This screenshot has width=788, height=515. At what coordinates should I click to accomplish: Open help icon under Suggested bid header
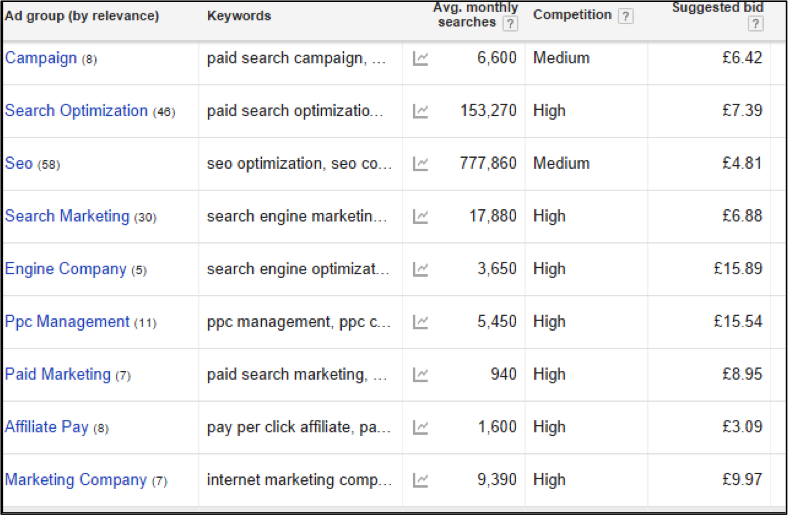pyautogui.click(x=755, y=24)
